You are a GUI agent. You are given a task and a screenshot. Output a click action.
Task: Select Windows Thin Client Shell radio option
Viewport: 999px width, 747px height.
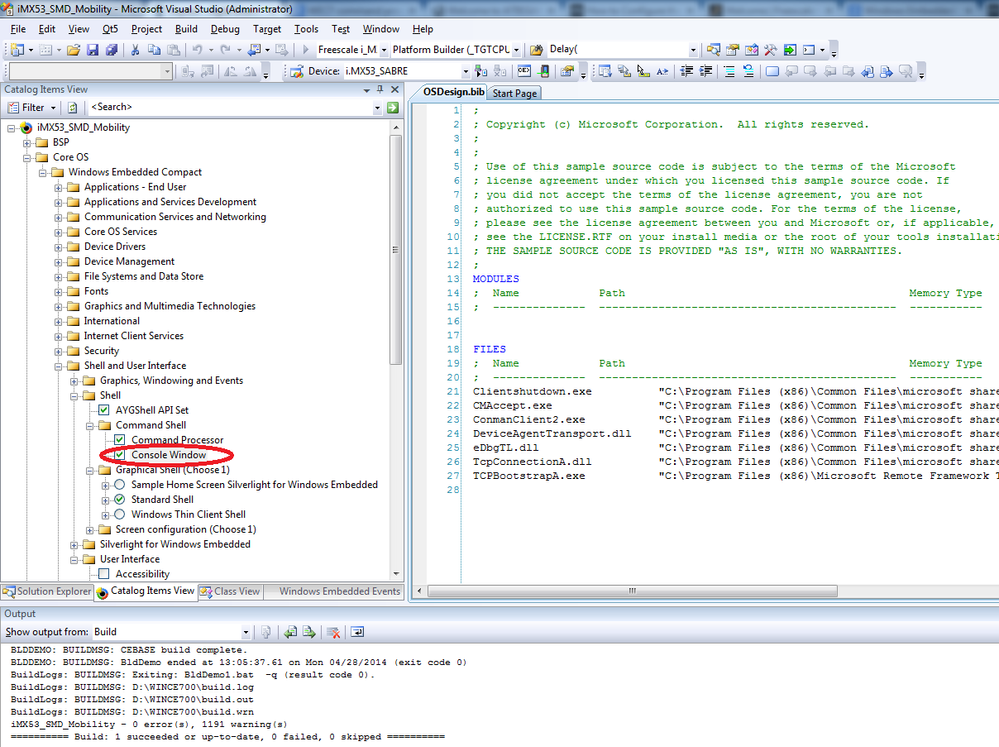click(120, 514)
